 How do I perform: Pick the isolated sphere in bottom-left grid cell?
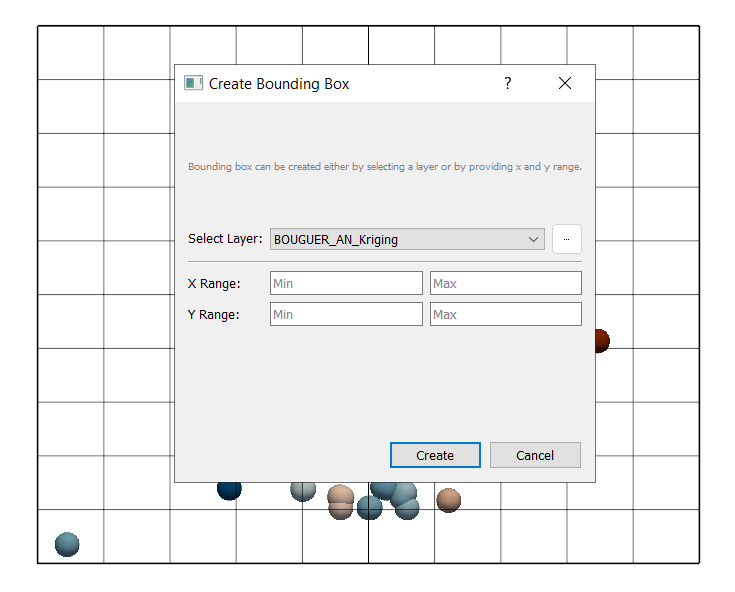(x=67, y=544)
